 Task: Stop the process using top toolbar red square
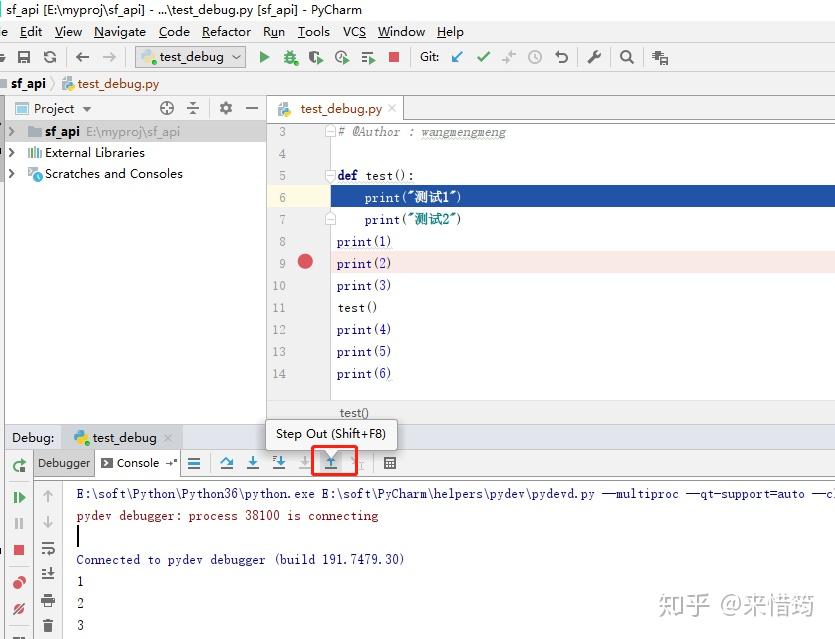394,57
